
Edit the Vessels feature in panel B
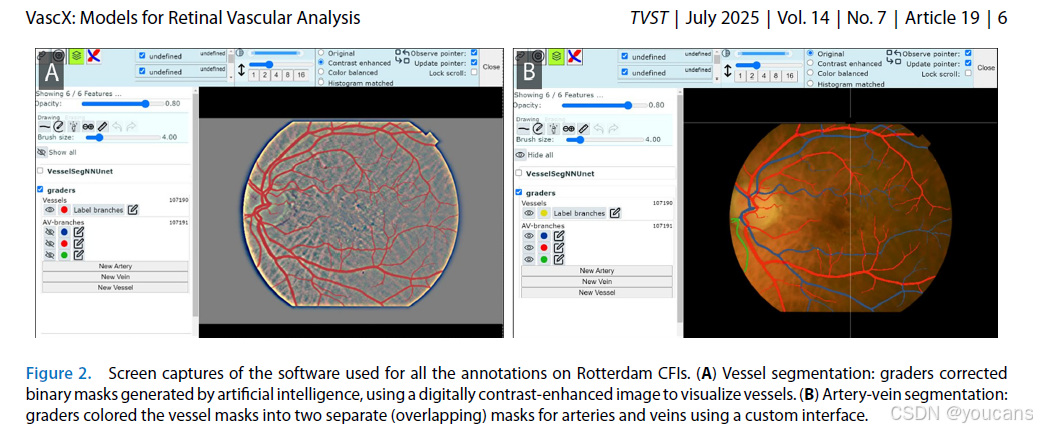click(615, 213)
